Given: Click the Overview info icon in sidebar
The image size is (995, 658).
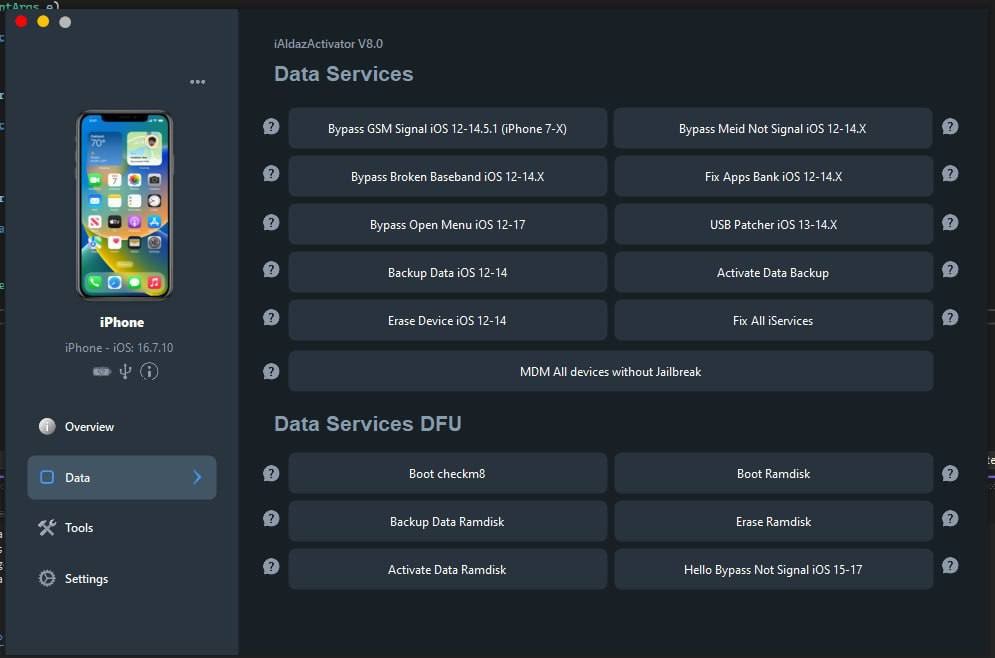Looking at the screenshot, I should pos(47,426).
